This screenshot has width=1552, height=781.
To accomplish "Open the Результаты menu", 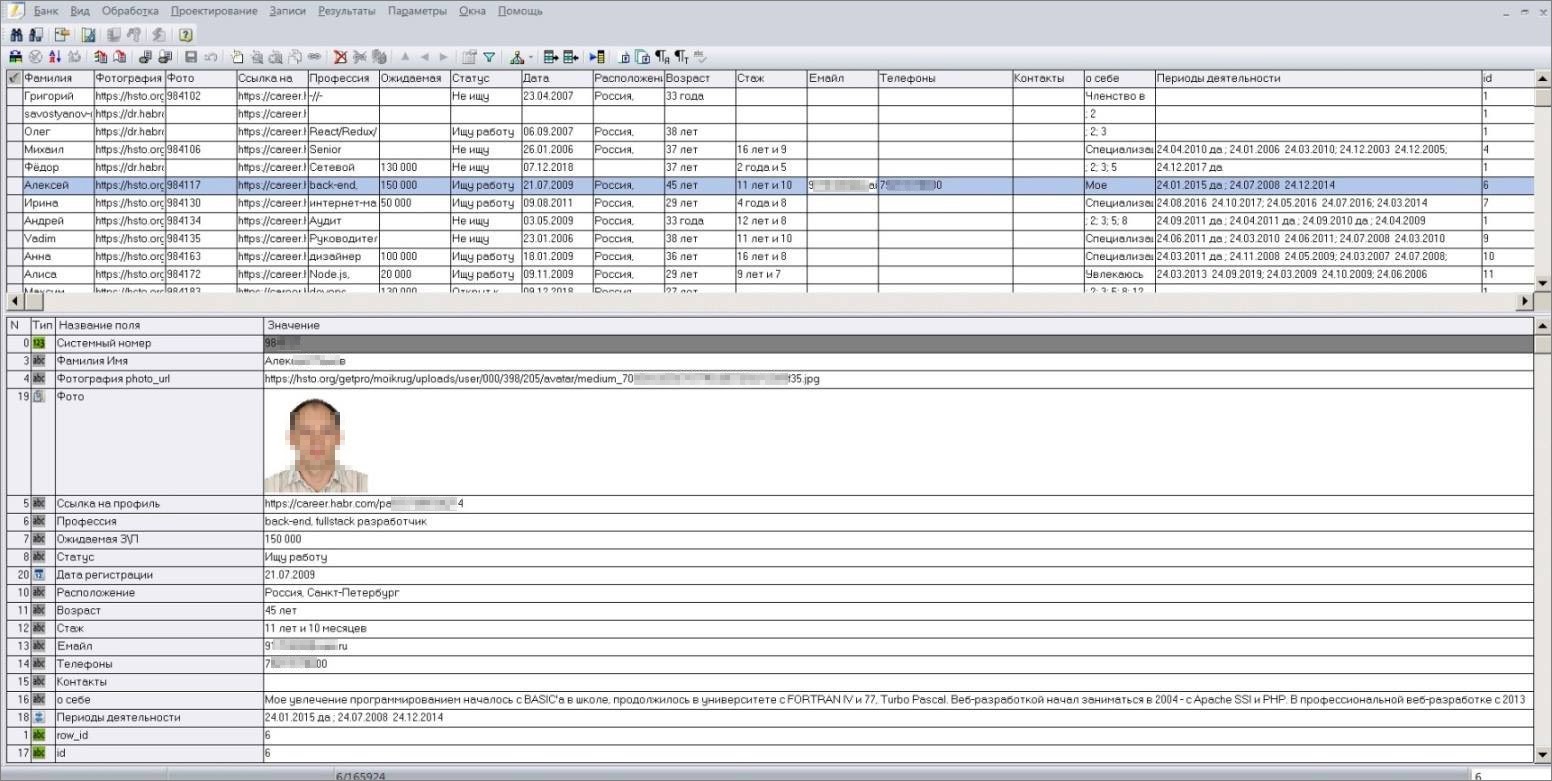I will [346, 11].
